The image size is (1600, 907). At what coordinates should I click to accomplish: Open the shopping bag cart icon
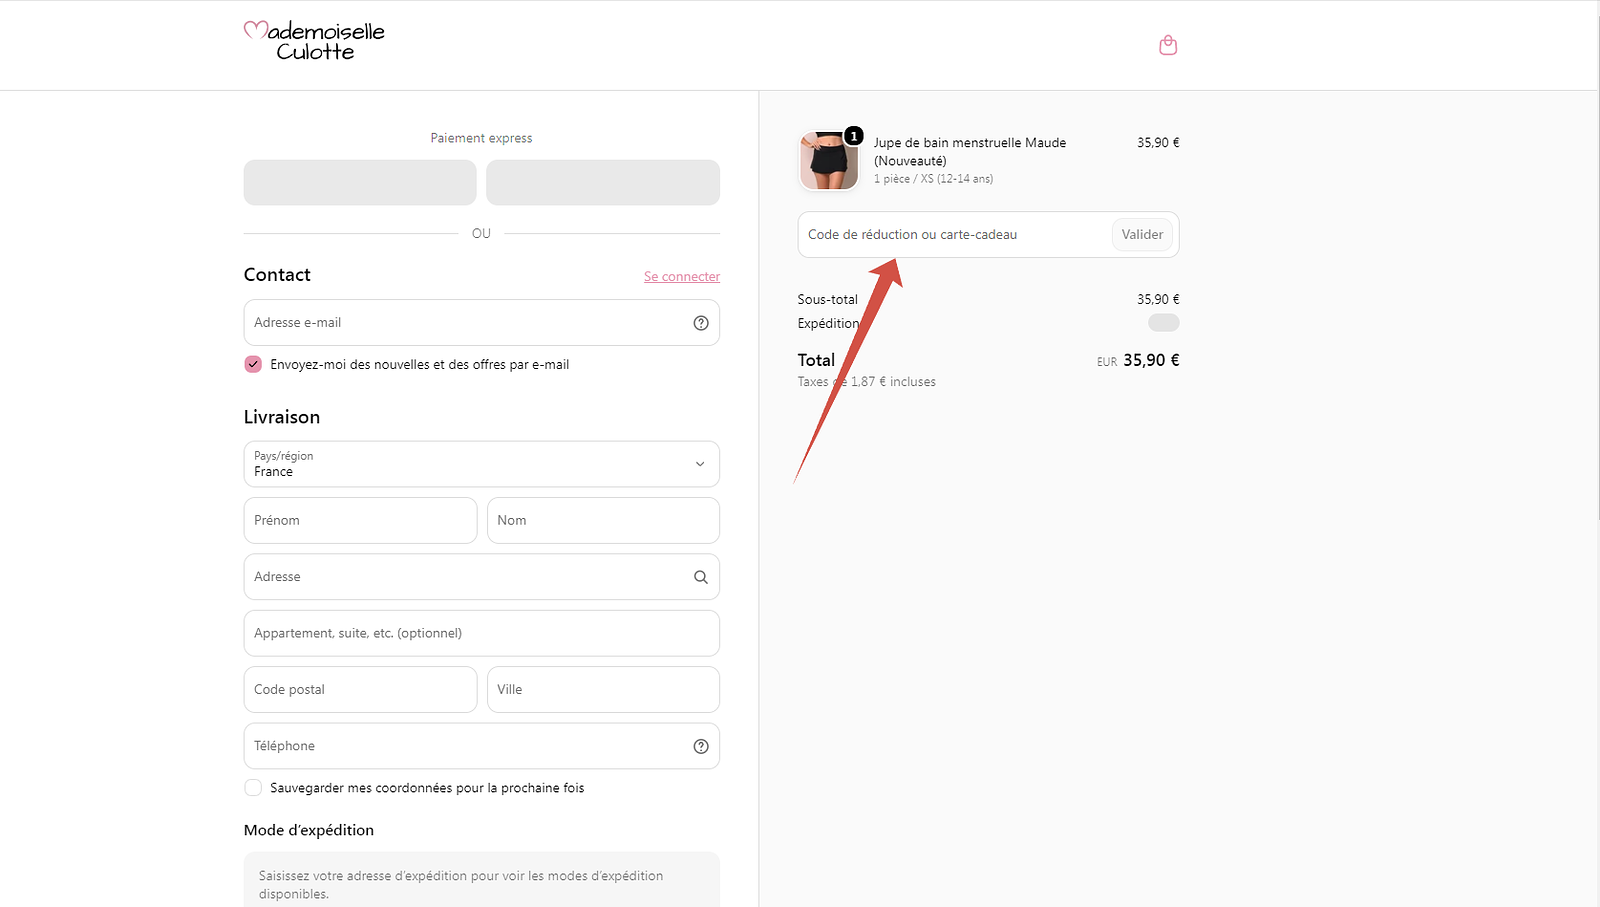(x=1168, y=45)
